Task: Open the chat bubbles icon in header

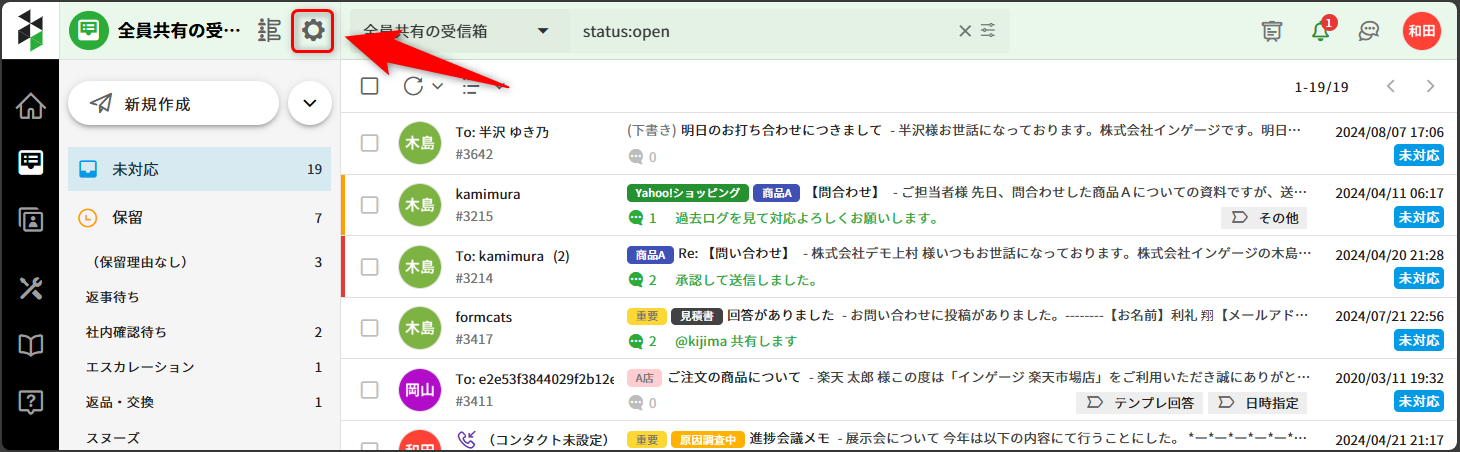Action: point(1369,31)
